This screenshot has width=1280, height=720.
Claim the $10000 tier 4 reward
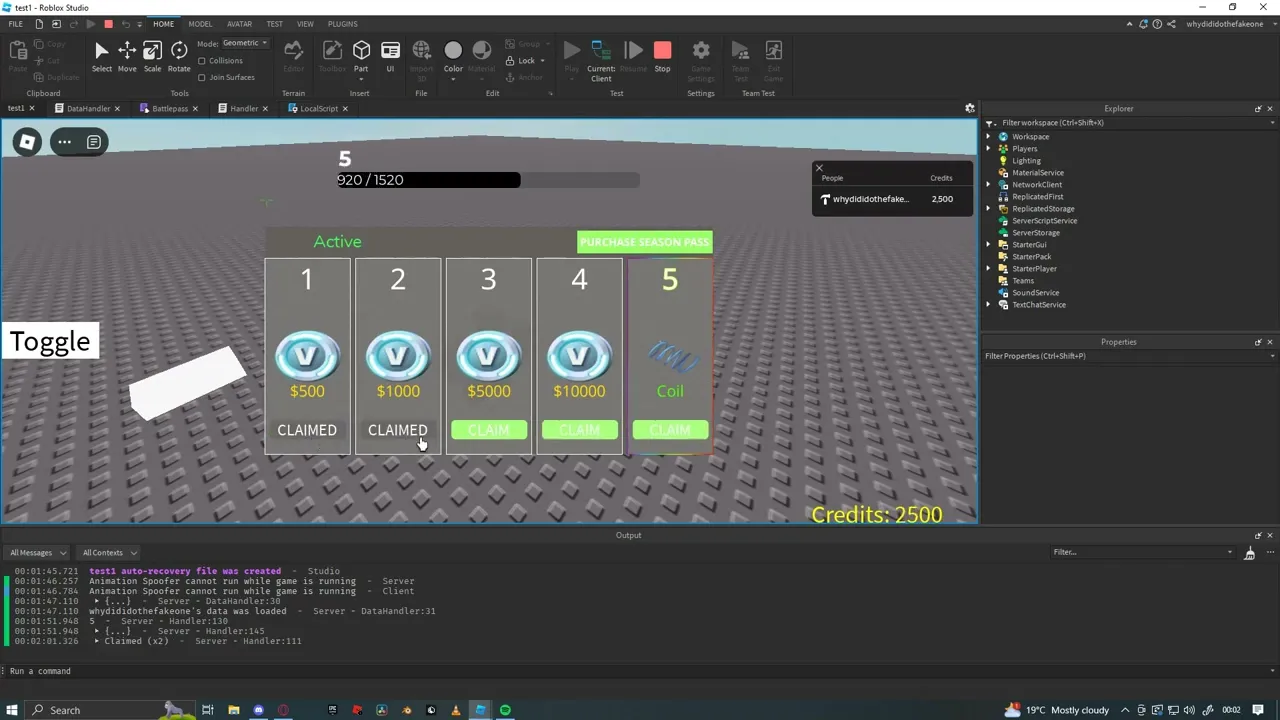click(x=579, y=430)
